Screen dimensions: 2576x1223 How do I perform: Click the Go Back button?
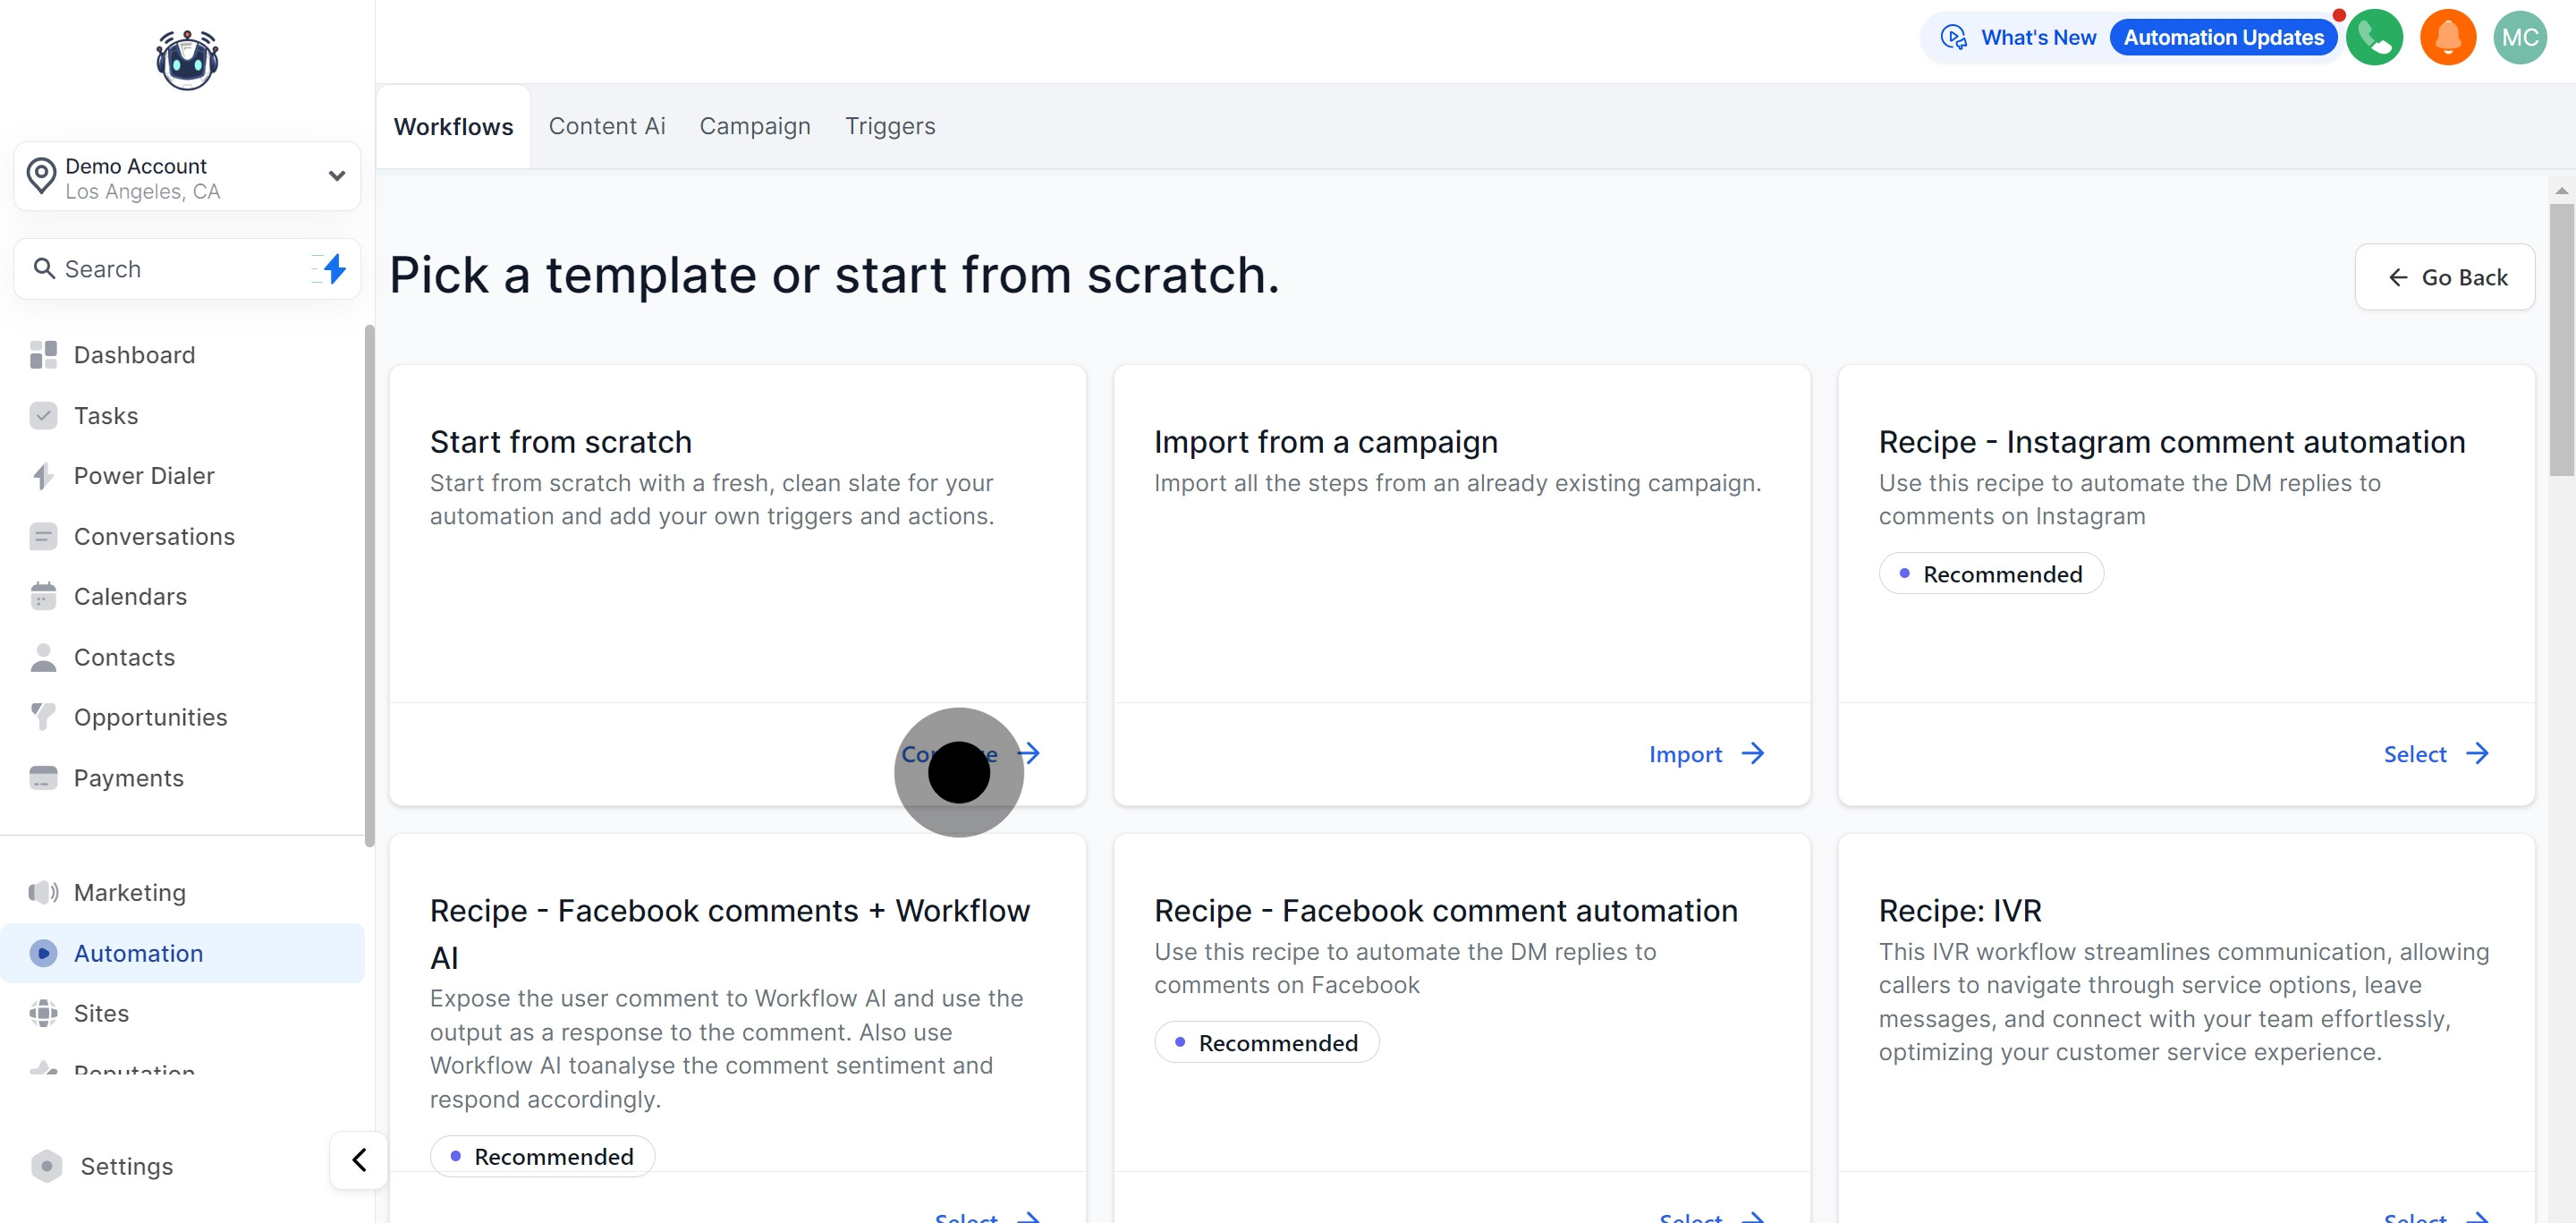[2444, 277]
